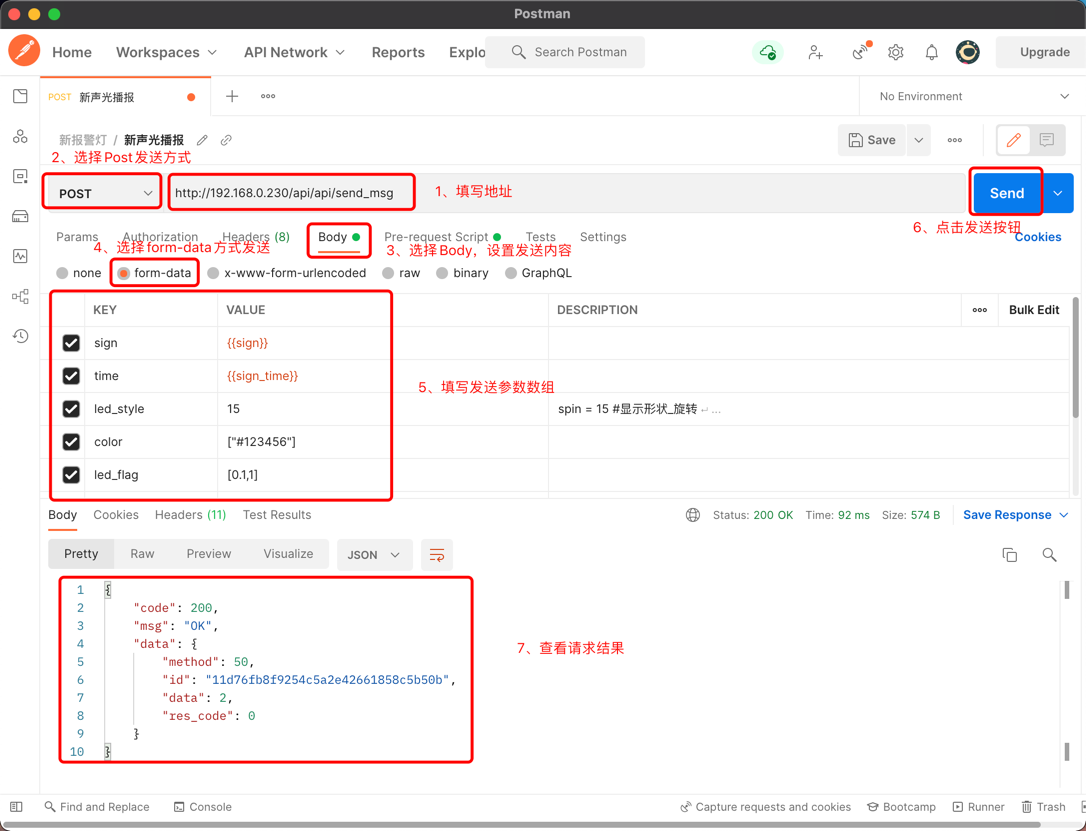Open the Pre-request Script tab

coord(442,237)
